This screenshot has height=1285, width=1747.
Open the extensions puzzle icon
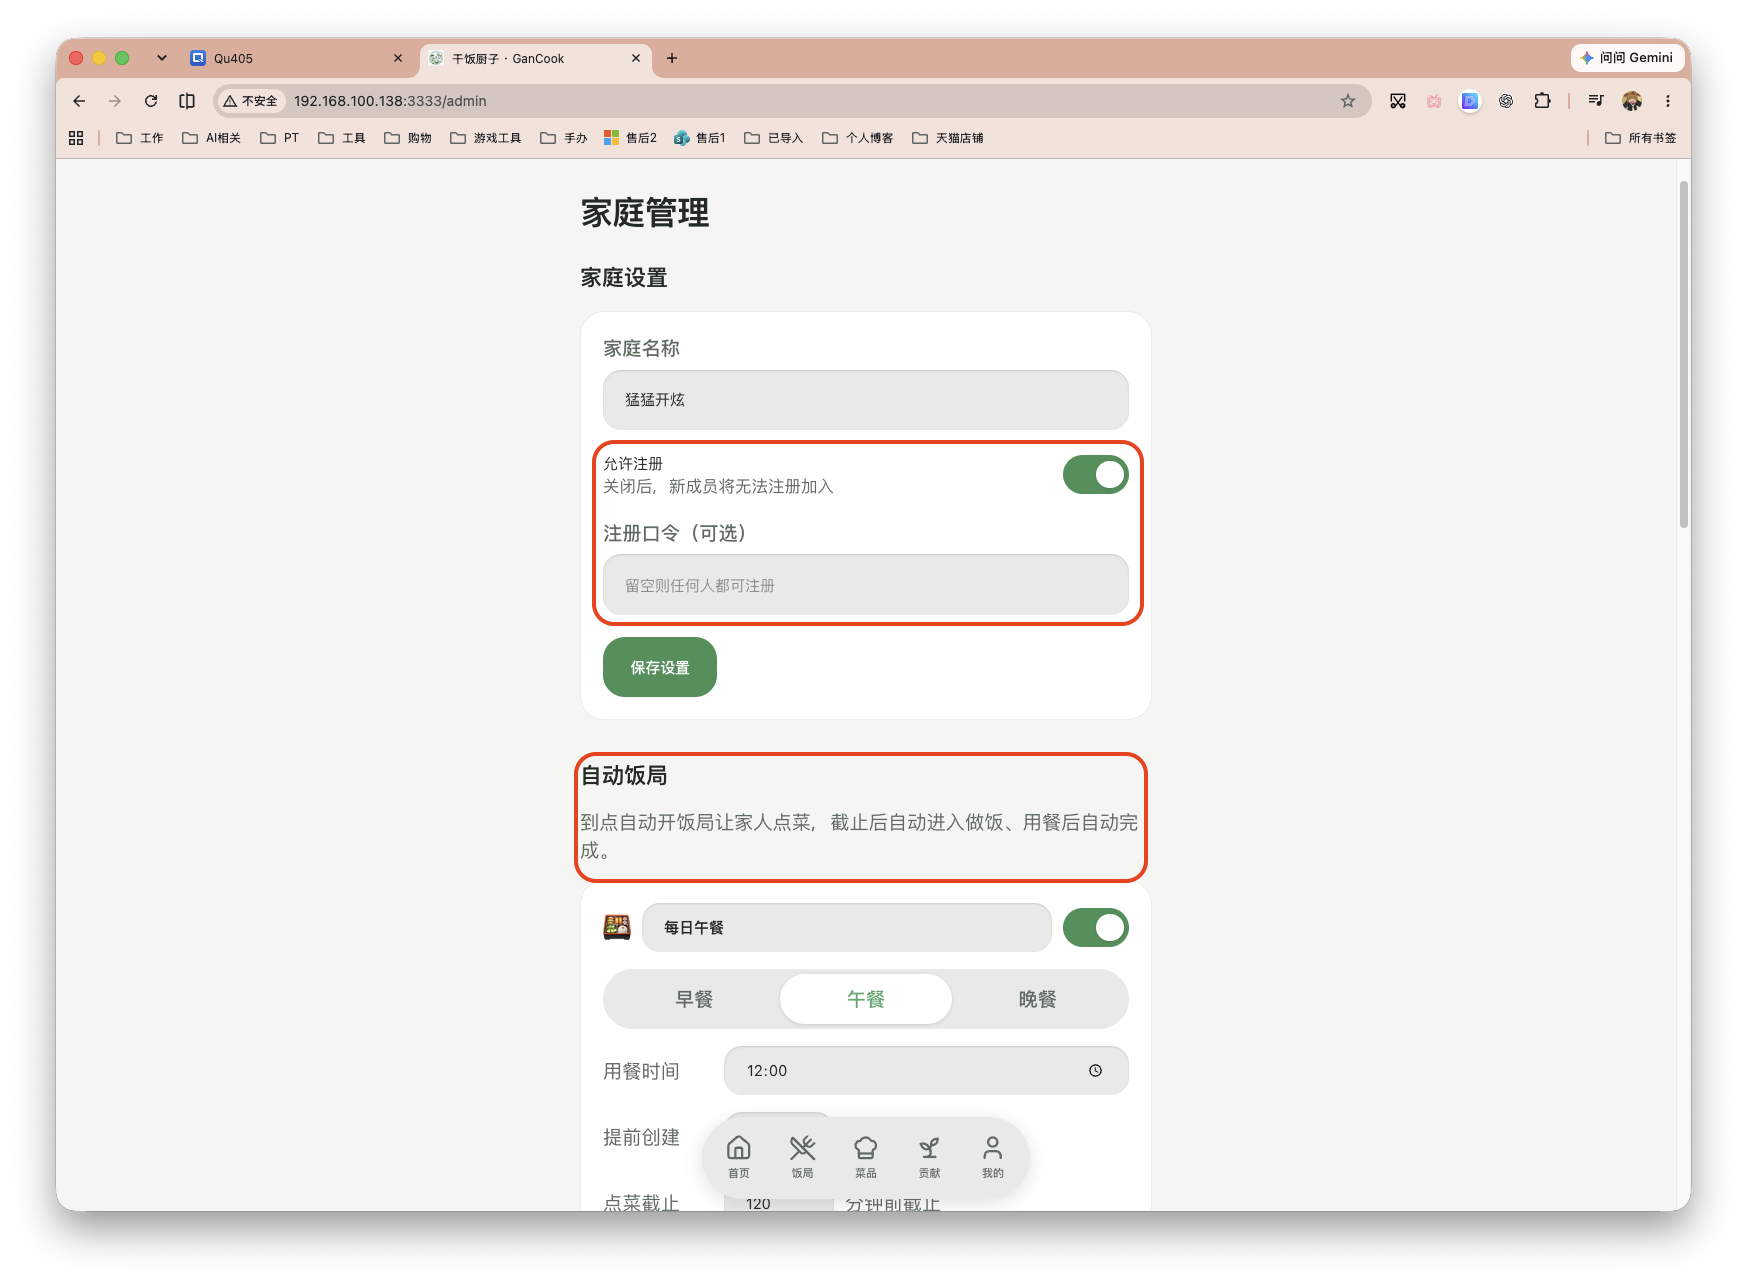1542,101
